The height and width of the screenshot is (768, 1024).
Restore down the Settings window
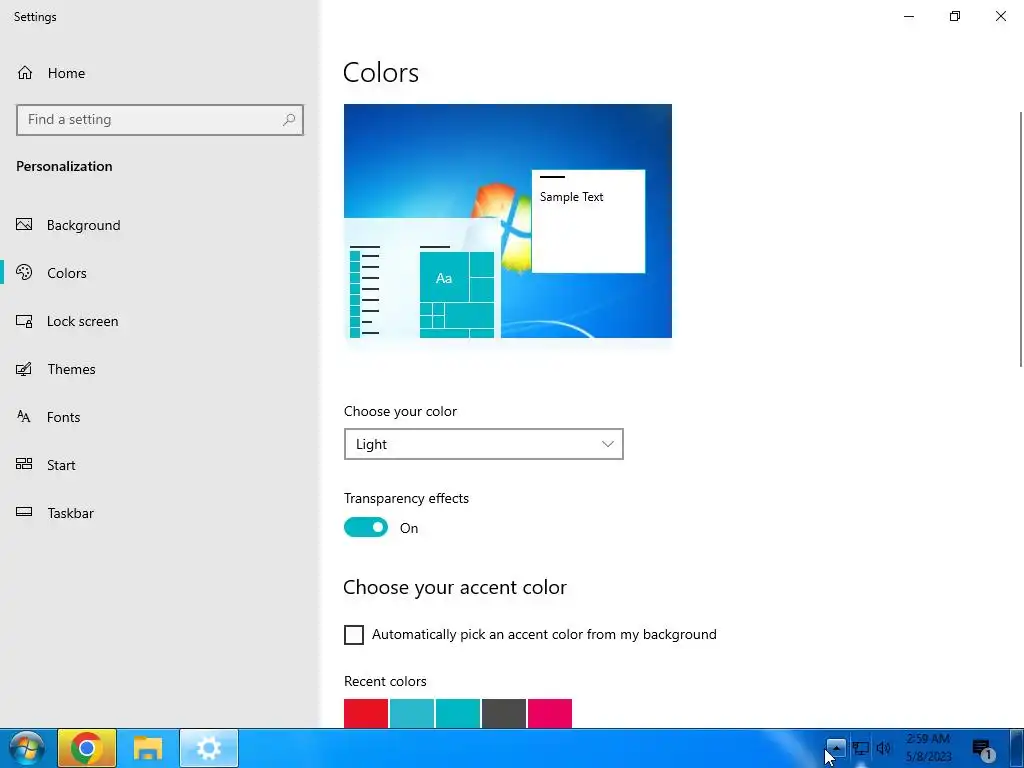(955, 16)
